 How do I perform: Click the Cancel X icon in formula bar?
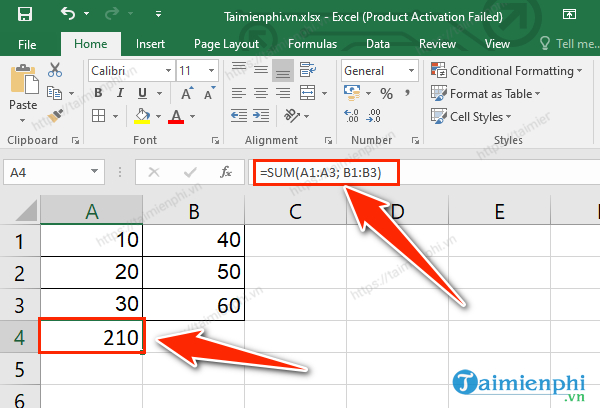[x=154, y=172]
